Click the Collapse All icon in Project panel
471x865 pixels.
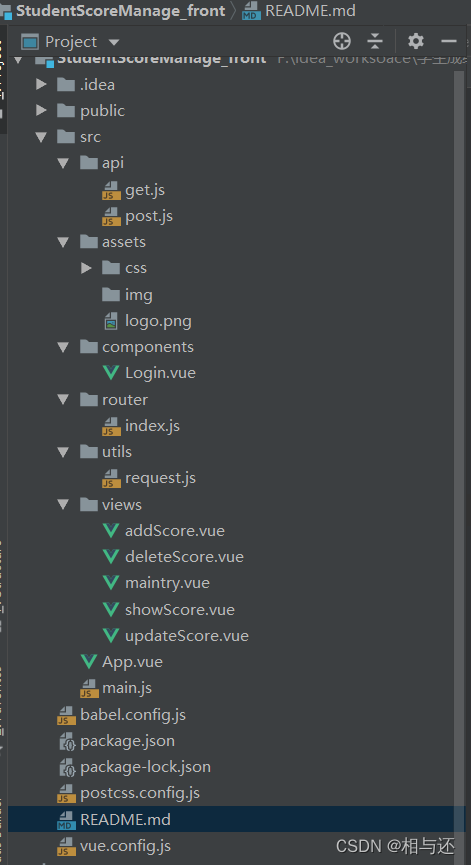pyautogui.click(x=375, y=41)
